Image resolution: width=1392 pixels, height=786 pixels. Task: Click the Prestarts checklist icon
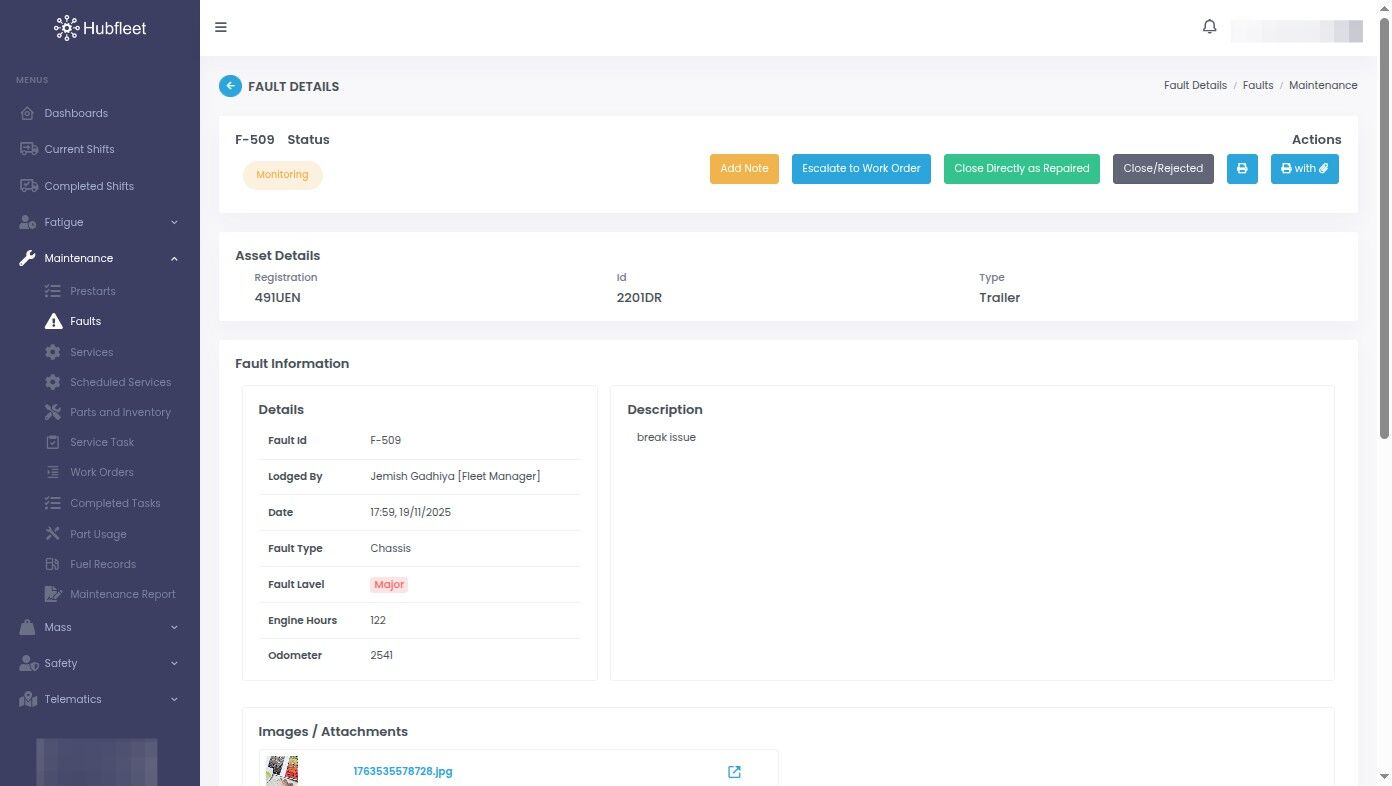pos(53,291)
